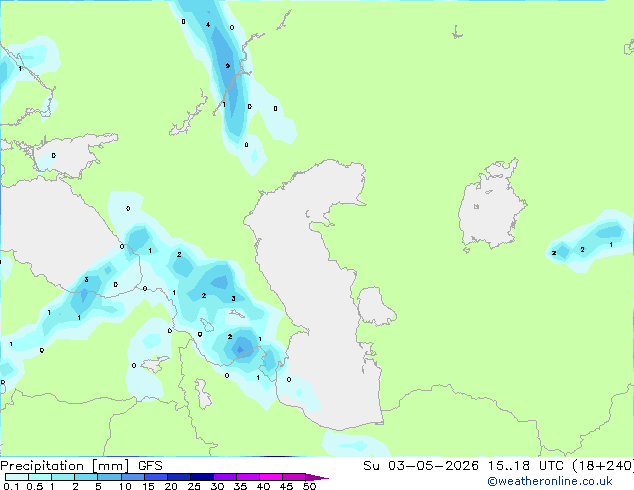Select the '10' legend scale label
This screenshot has width=634, height=490.
125,486
